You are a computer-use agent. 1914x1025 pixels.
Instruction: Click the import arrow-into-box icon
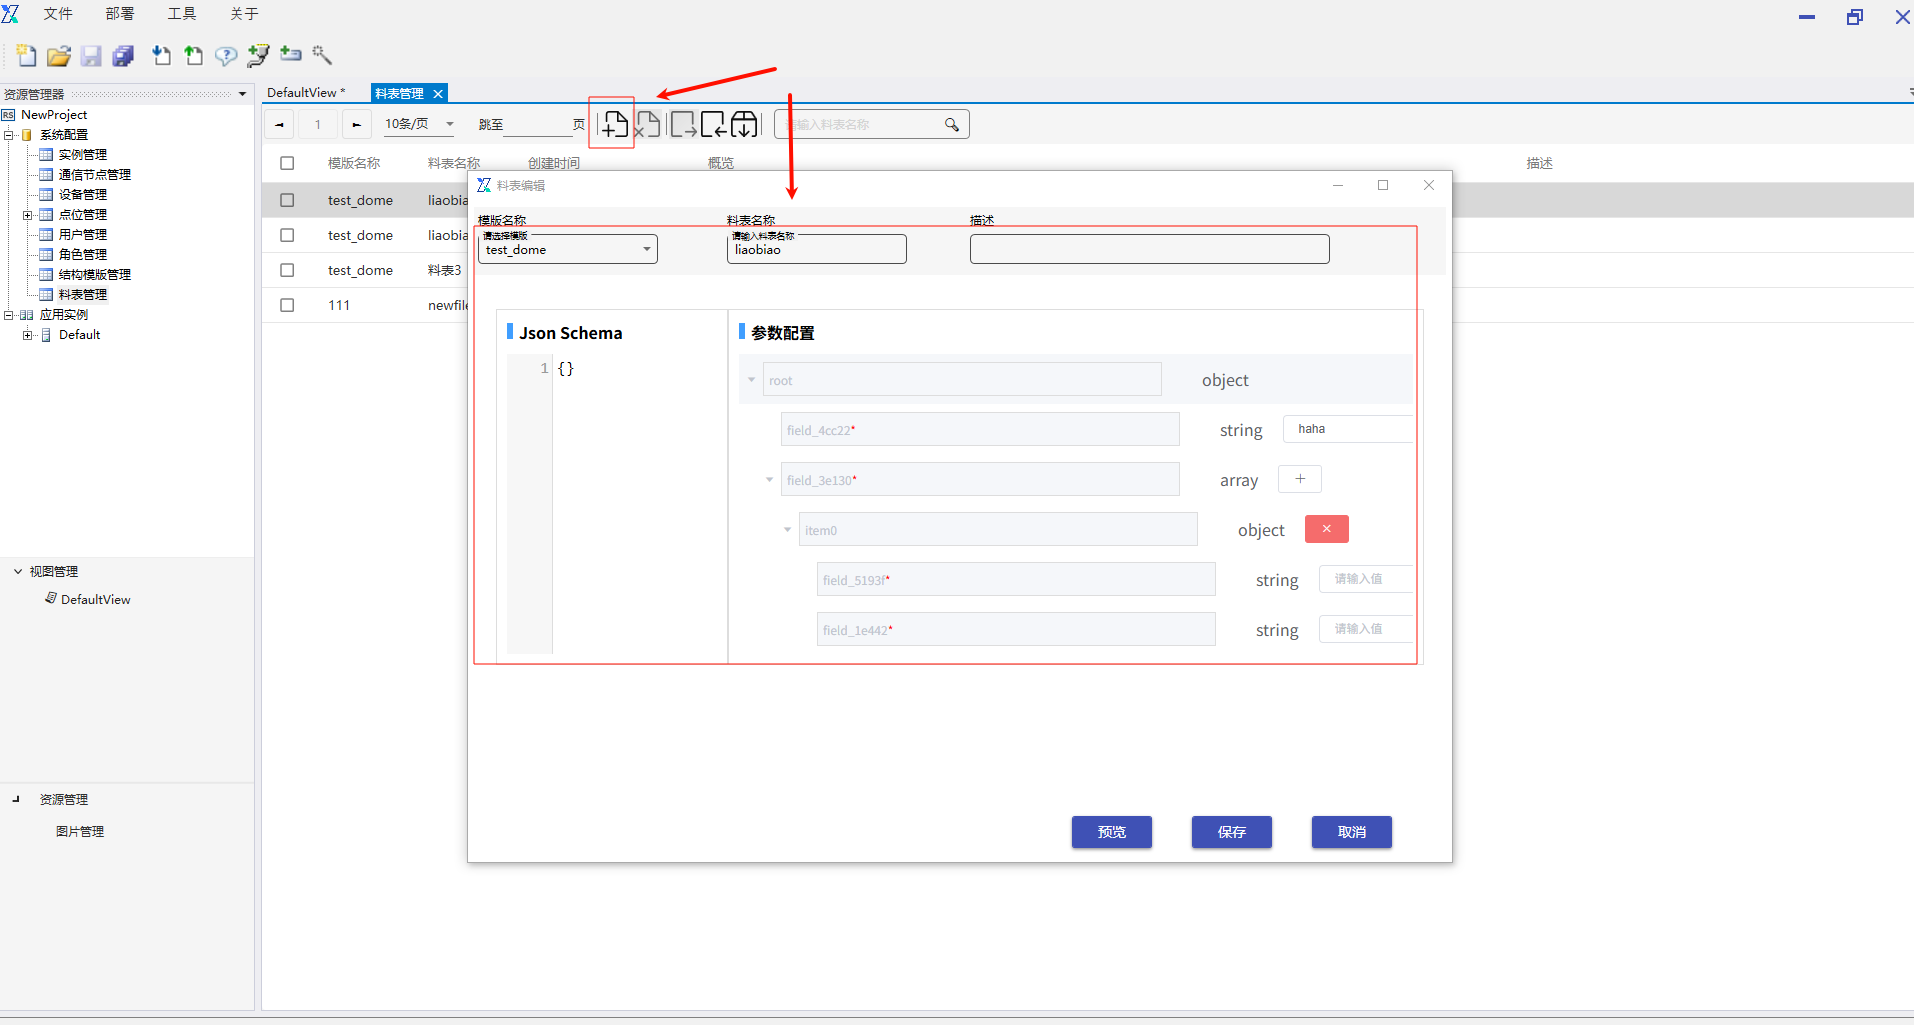pyautogui.click(x=713, y=125)
